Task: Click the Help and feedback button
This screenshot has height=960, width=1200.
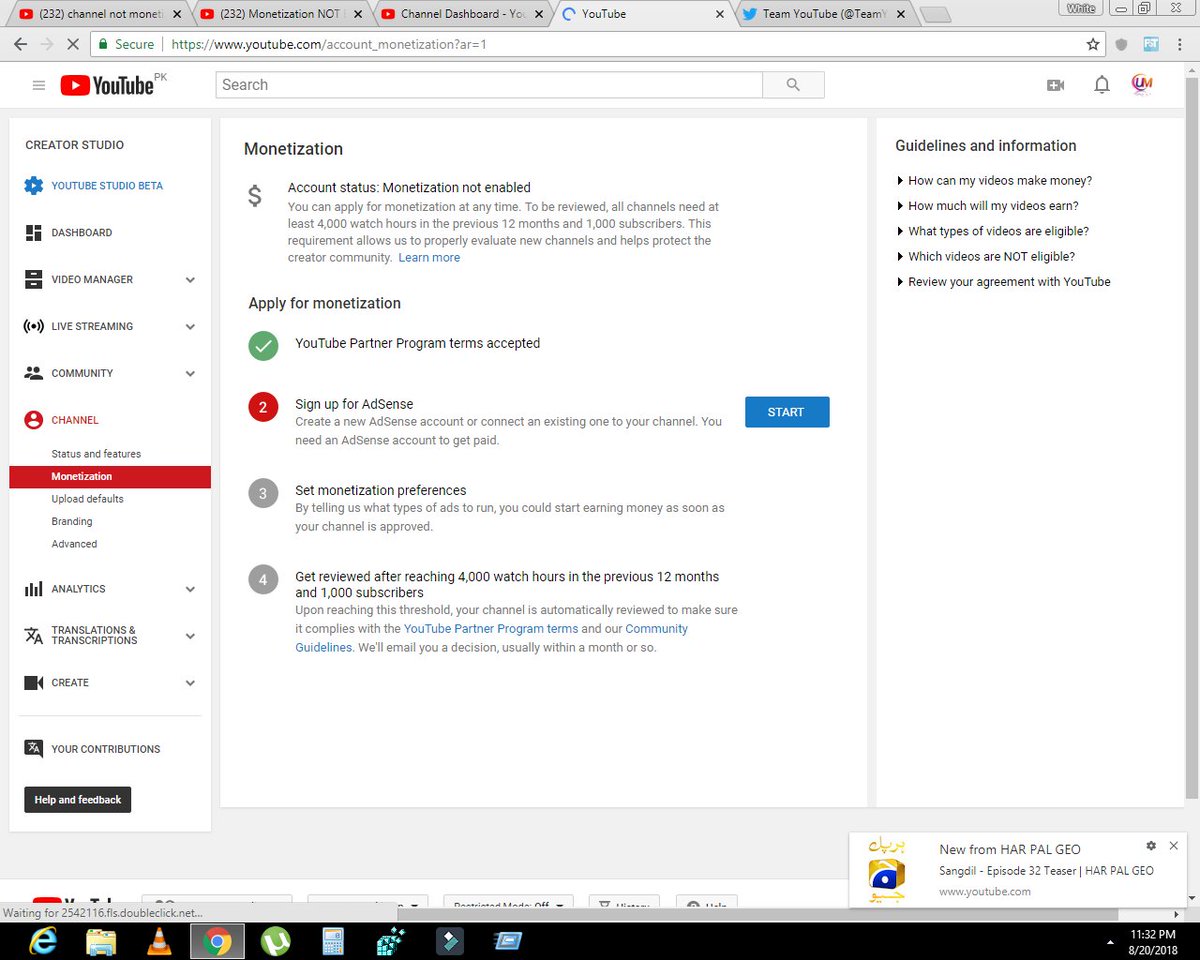Action: [78, 800]
